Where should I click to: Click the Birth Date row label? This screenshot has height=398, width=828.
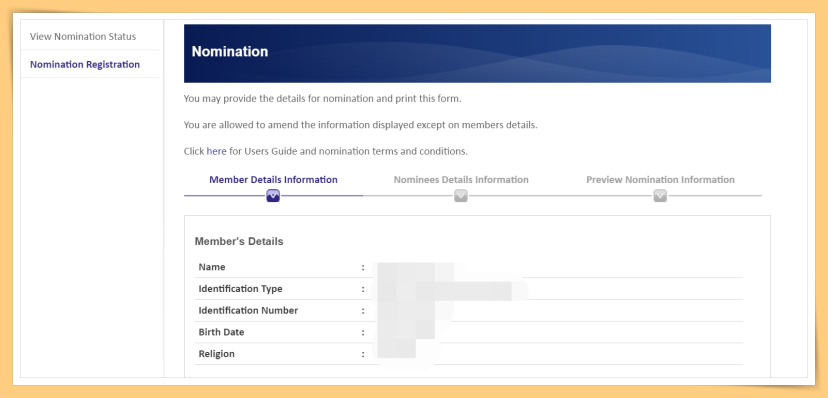[221, 332]
